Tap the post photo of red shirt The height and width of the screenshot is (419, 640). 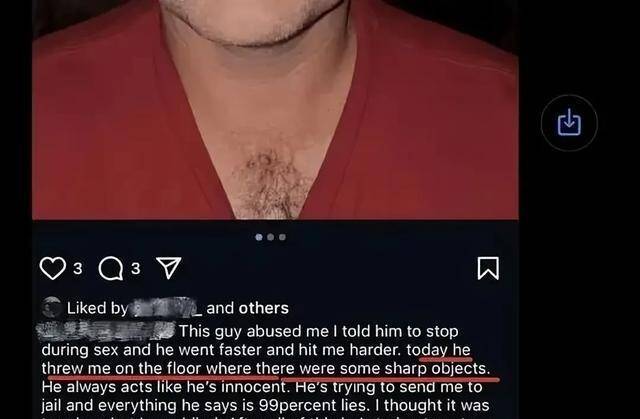275,109
